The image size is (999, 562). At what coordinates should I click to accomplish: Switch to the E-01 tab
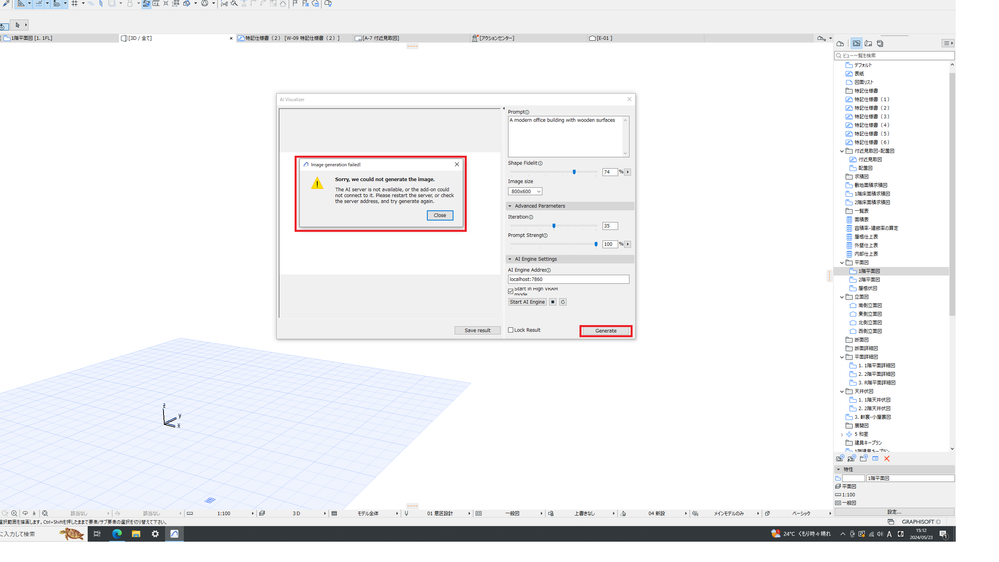coord(603,38)
